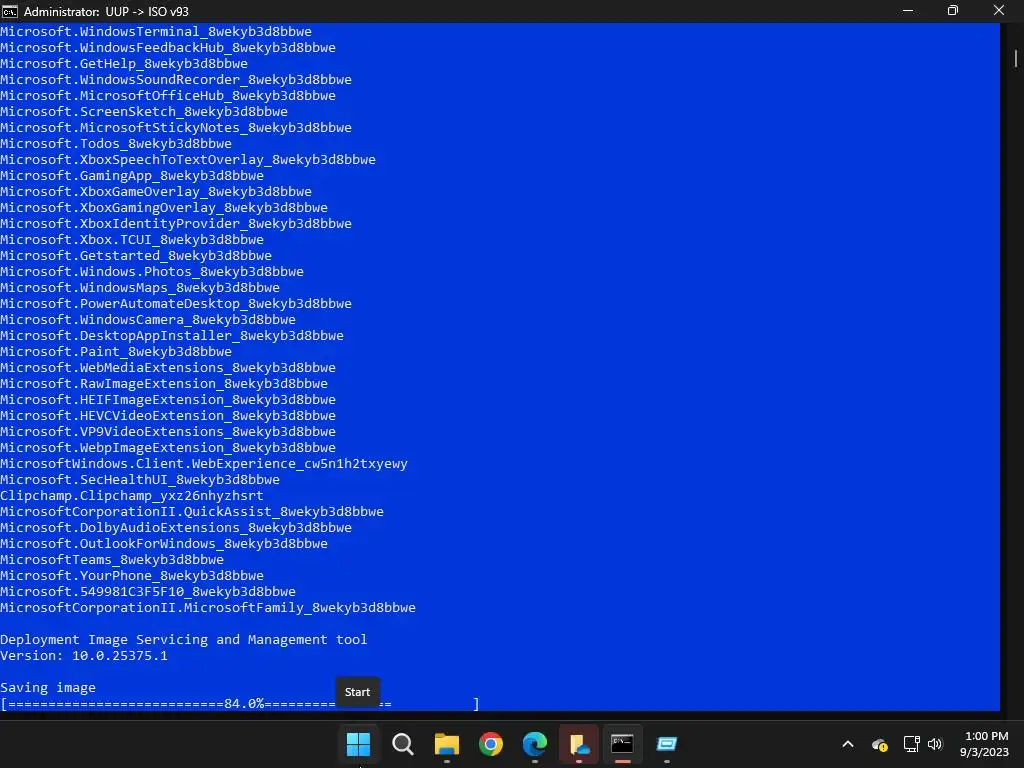
Task: Switch to the Command Prompt taskbar icon
Action: click(622, 744)
